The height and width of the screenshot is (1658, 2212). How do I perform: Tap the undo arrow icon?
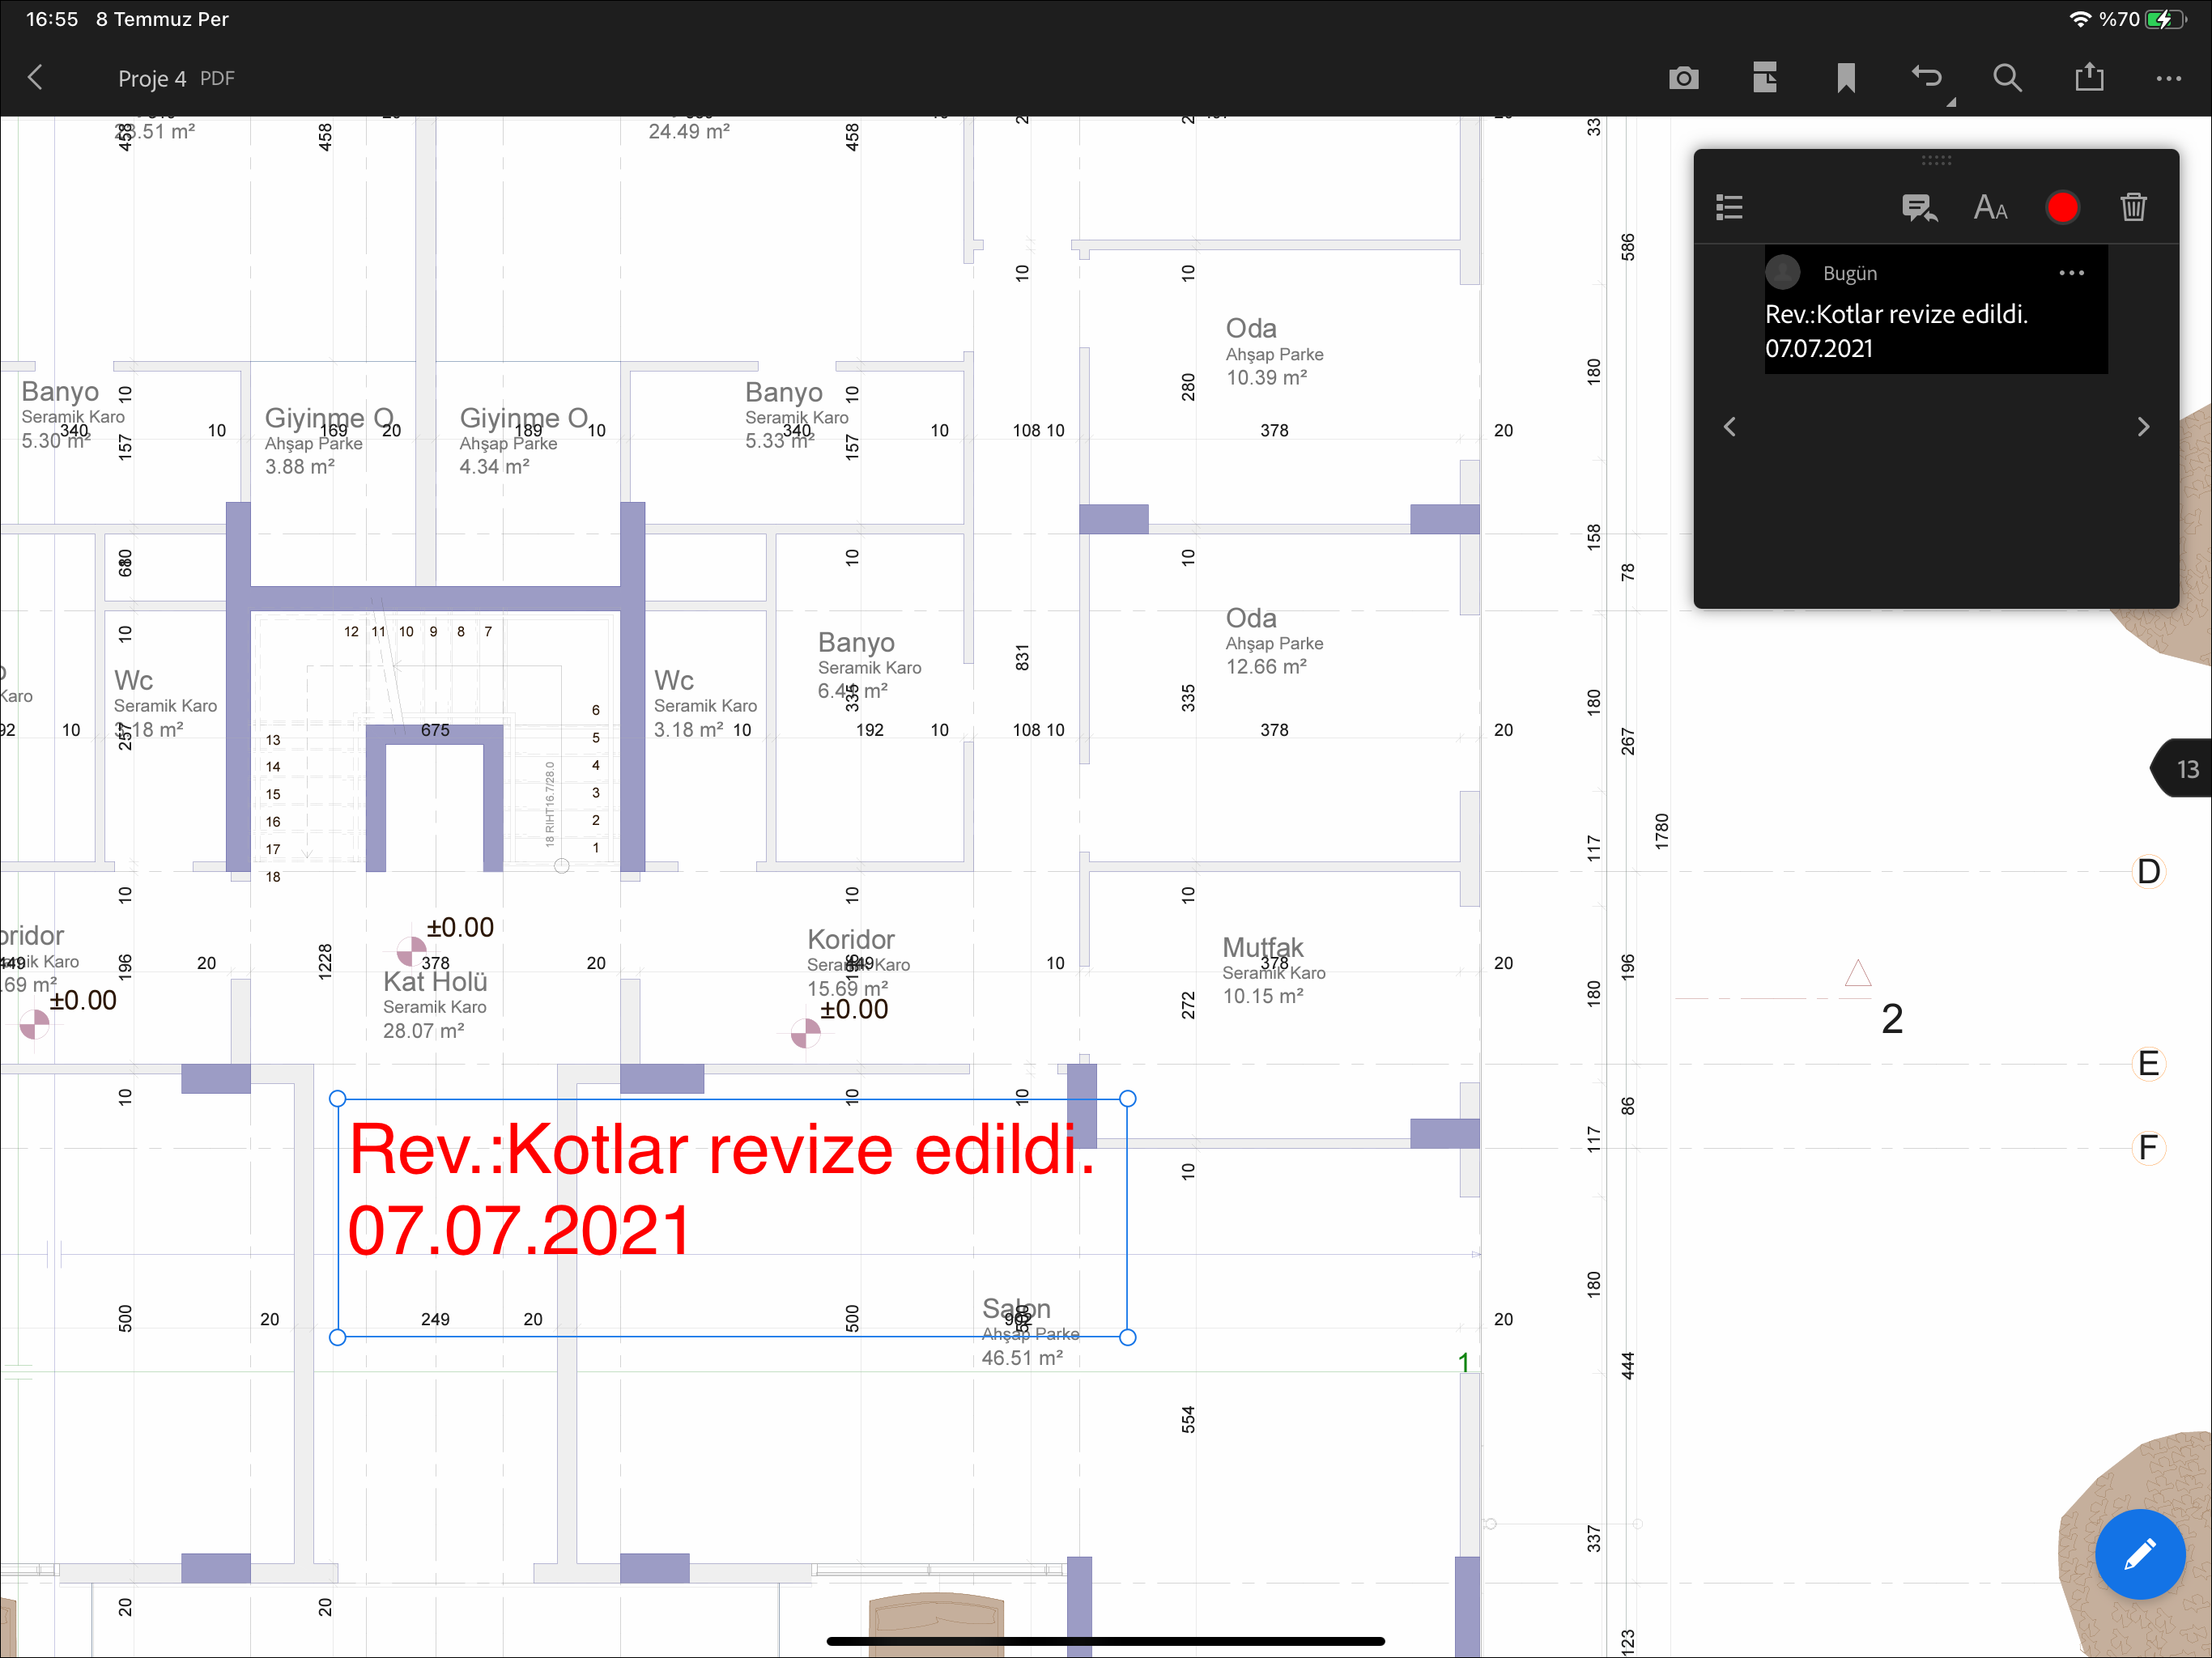click(1927, 78)
